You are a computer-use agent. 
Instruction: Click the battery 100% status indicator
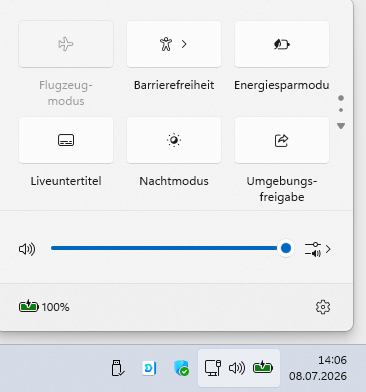[44, 307]
